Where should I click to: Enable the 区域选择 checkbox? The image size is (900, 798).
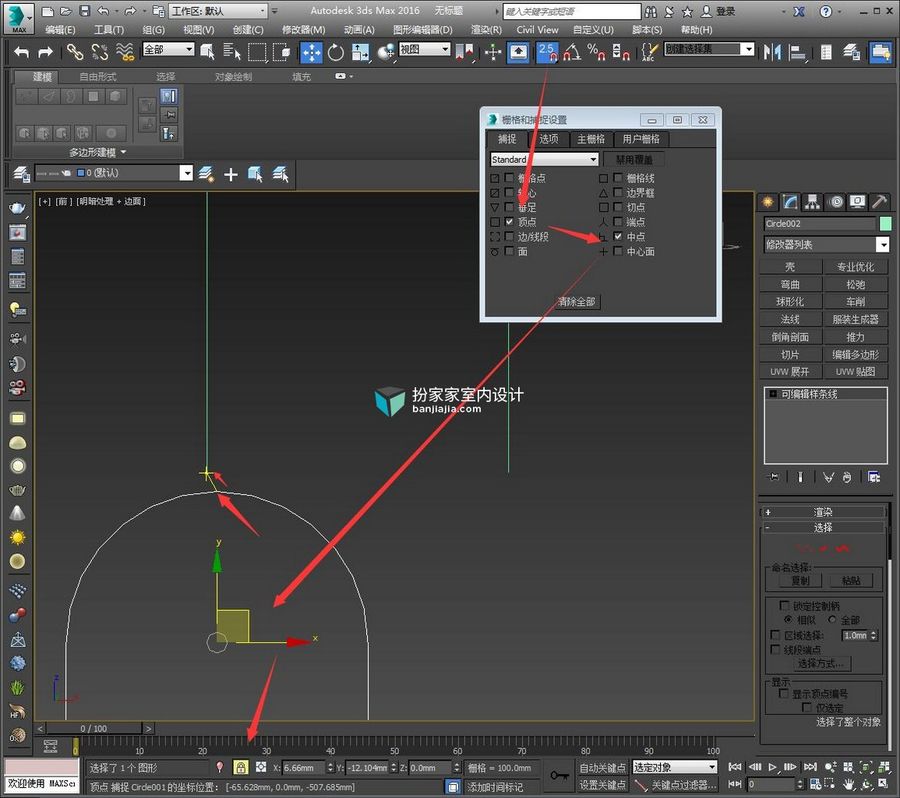[775, 635]
